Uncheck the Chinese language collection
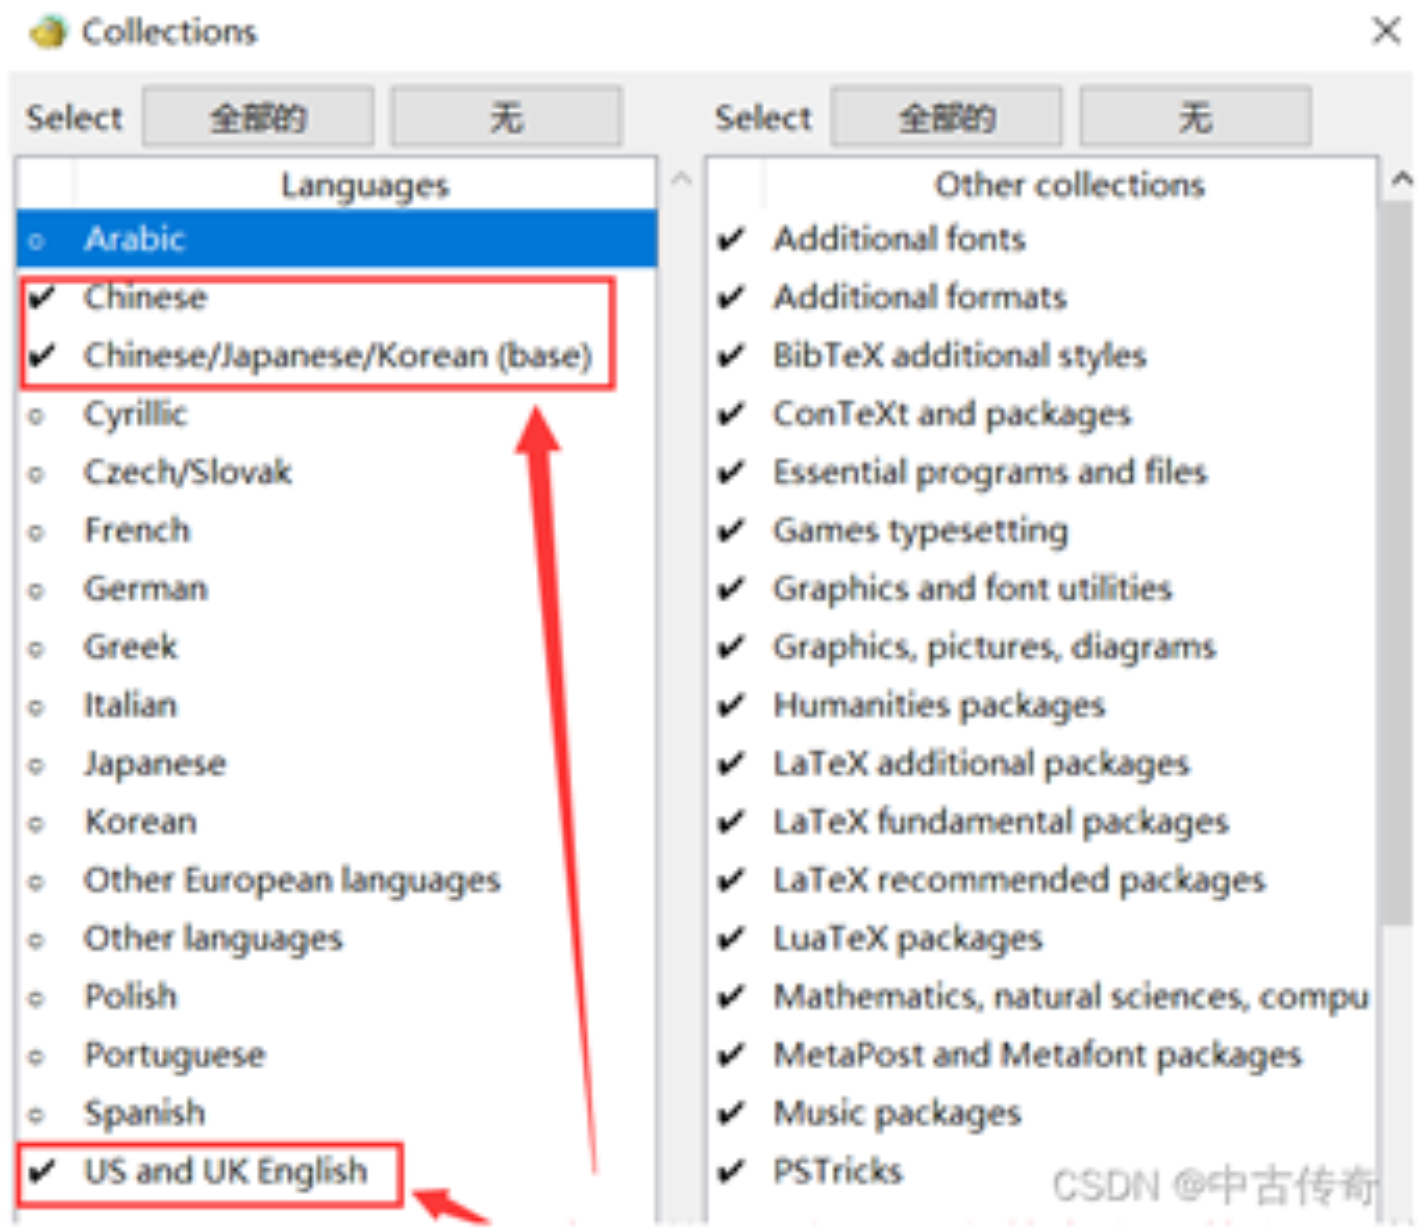The image size is (1418, 1230). pyautogui.click(x=337, y=297)
